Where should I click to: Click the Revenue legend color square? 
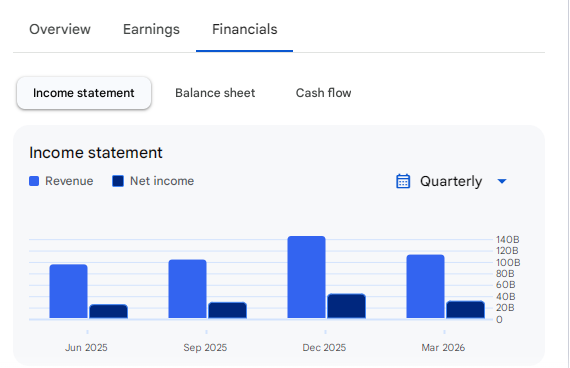point(34,181)
